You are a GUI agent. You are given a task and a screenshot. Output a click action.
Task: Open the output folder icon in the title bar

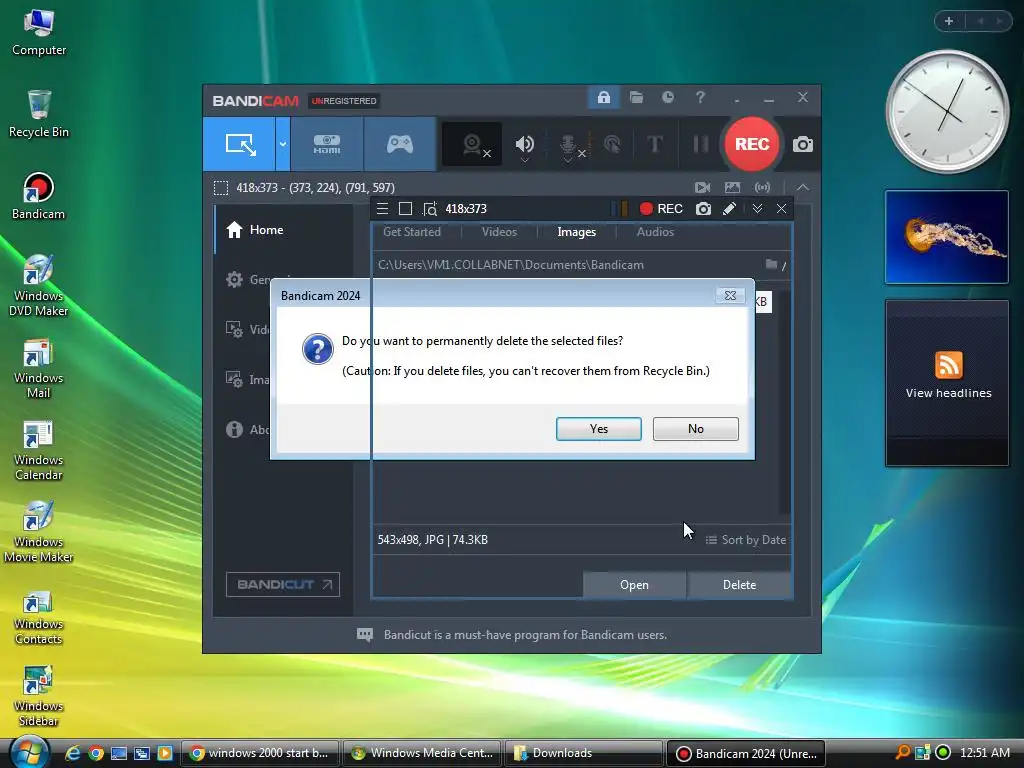636,98
